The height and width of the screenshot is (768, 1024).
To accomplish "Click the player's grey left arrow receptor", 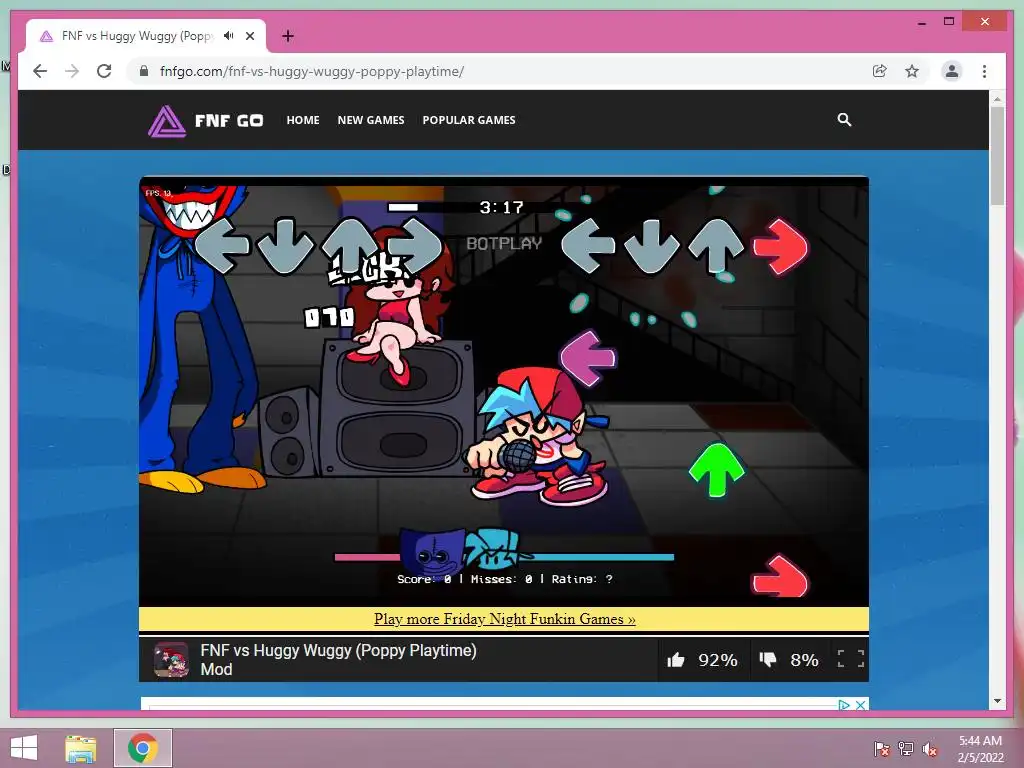I will [588, 246].
